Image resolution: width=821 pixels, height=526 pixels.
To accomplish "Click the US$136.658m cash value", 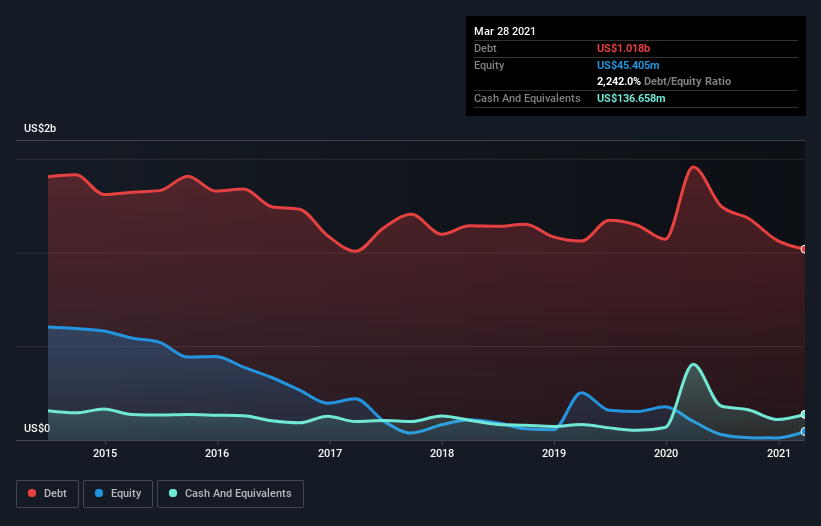I will click(631, 98).
